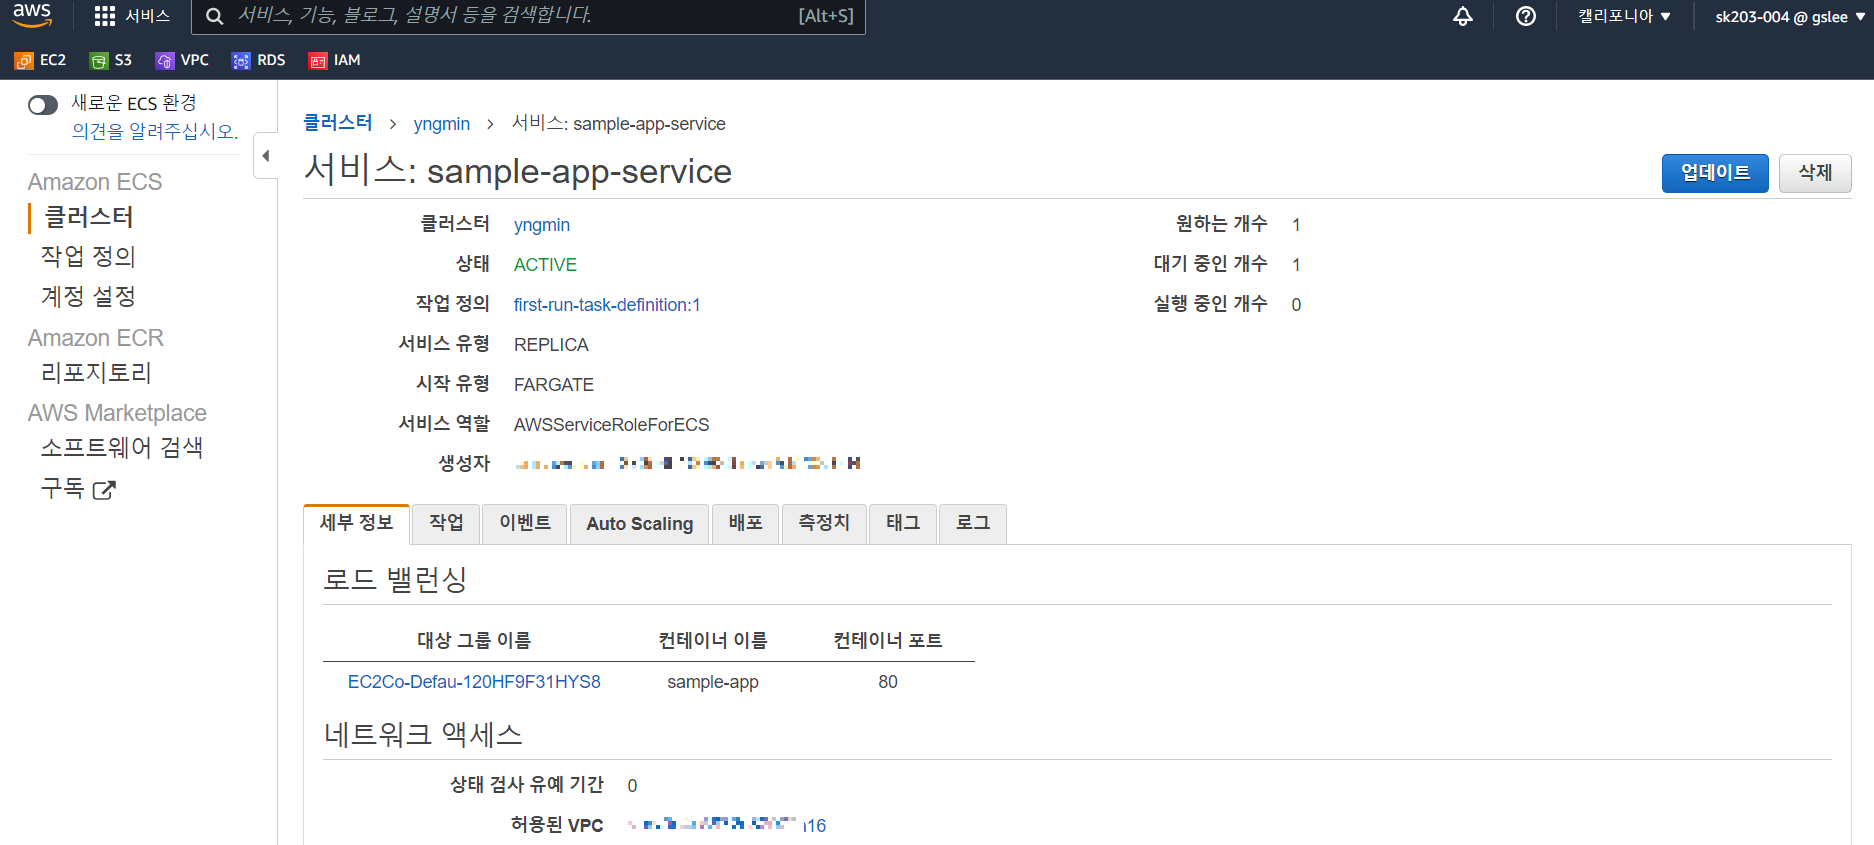
Task: Open the sk203-004 @ gslee account dropdown
Action: pyautogui.click(x=1790, y=16)
